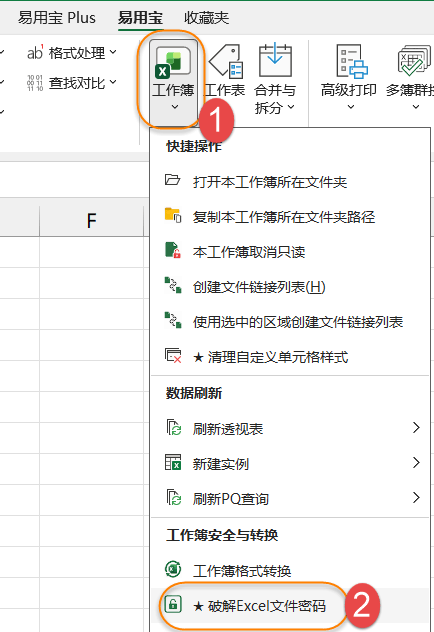434x632 pixels.
Task: Click the icon beside 使用选中的区域创建文件链接列表
Action: 173,320
